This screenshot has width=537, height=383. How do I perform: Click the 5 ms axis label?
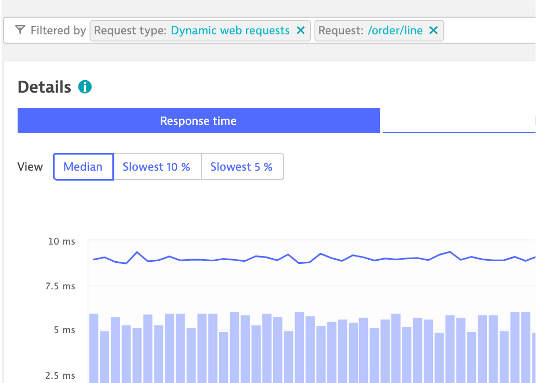64,330
